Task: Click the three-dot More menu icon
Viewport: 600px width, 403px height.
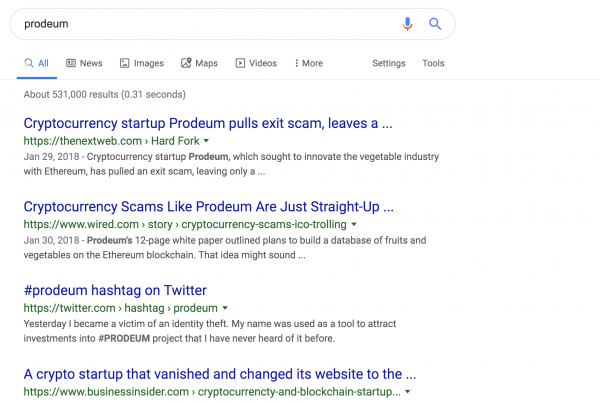Action: [x=297, y=63]
